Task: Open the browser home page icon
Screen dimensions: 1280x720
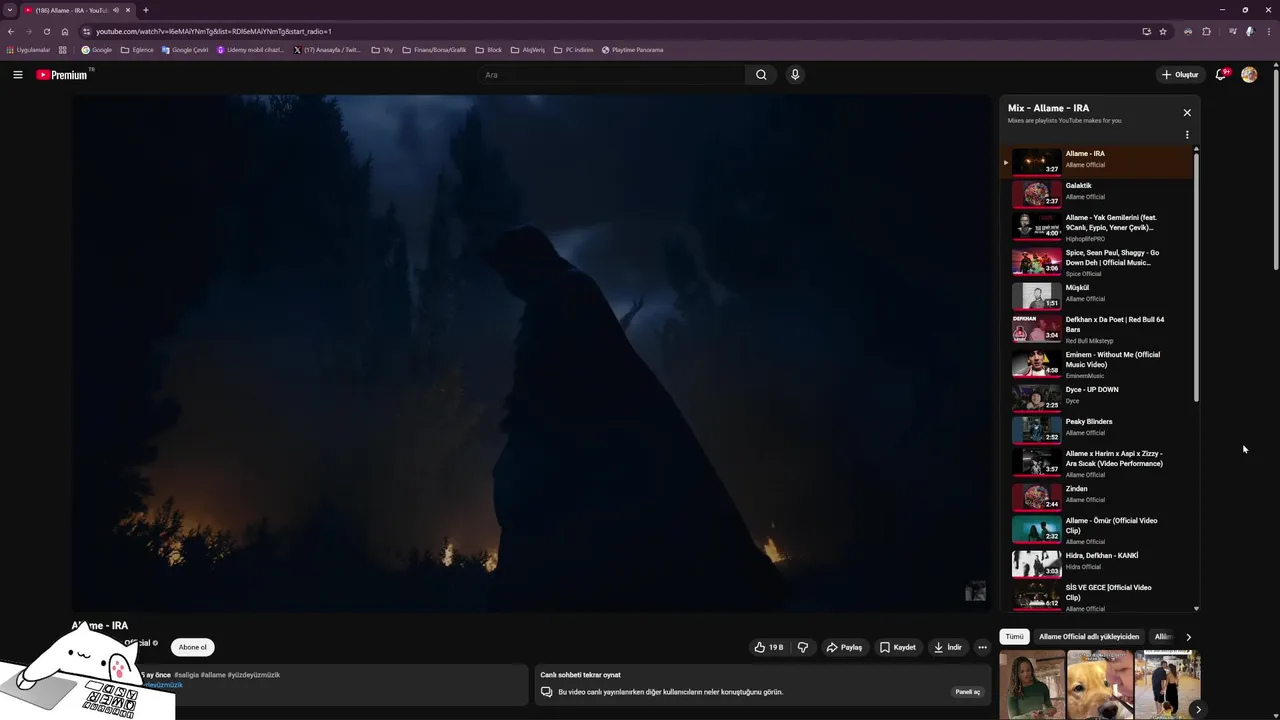Action: coord(65,31)
